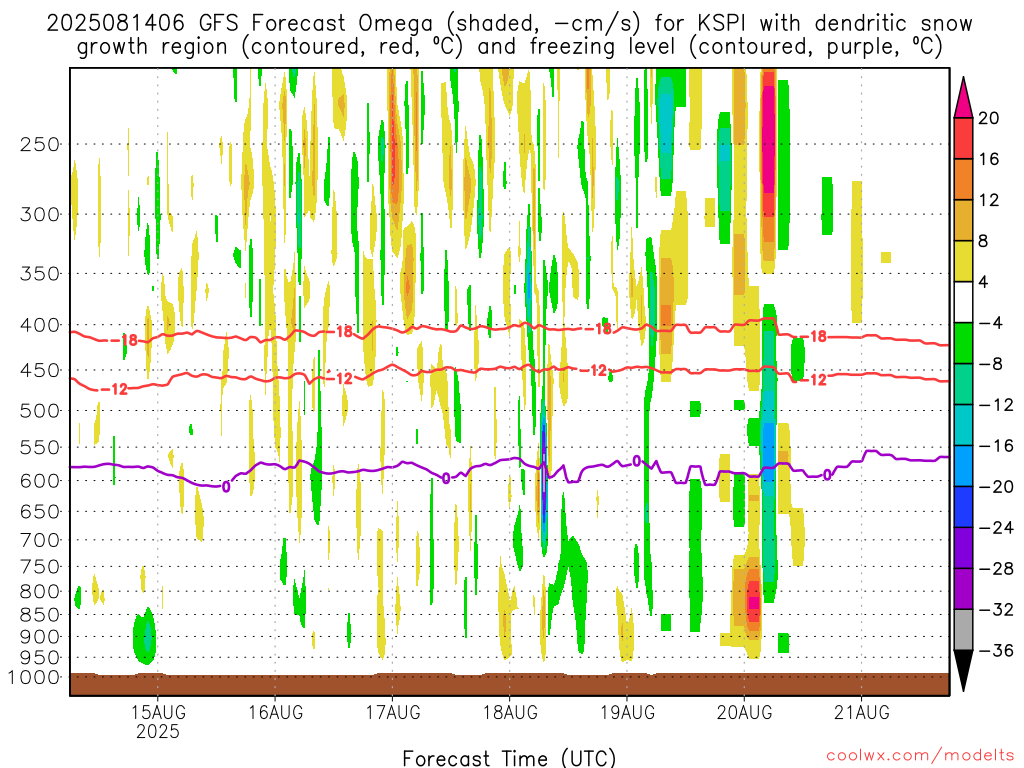
Task: Click the red 16-to-20 colorbar segment
Action: click(x=963, y=138)
